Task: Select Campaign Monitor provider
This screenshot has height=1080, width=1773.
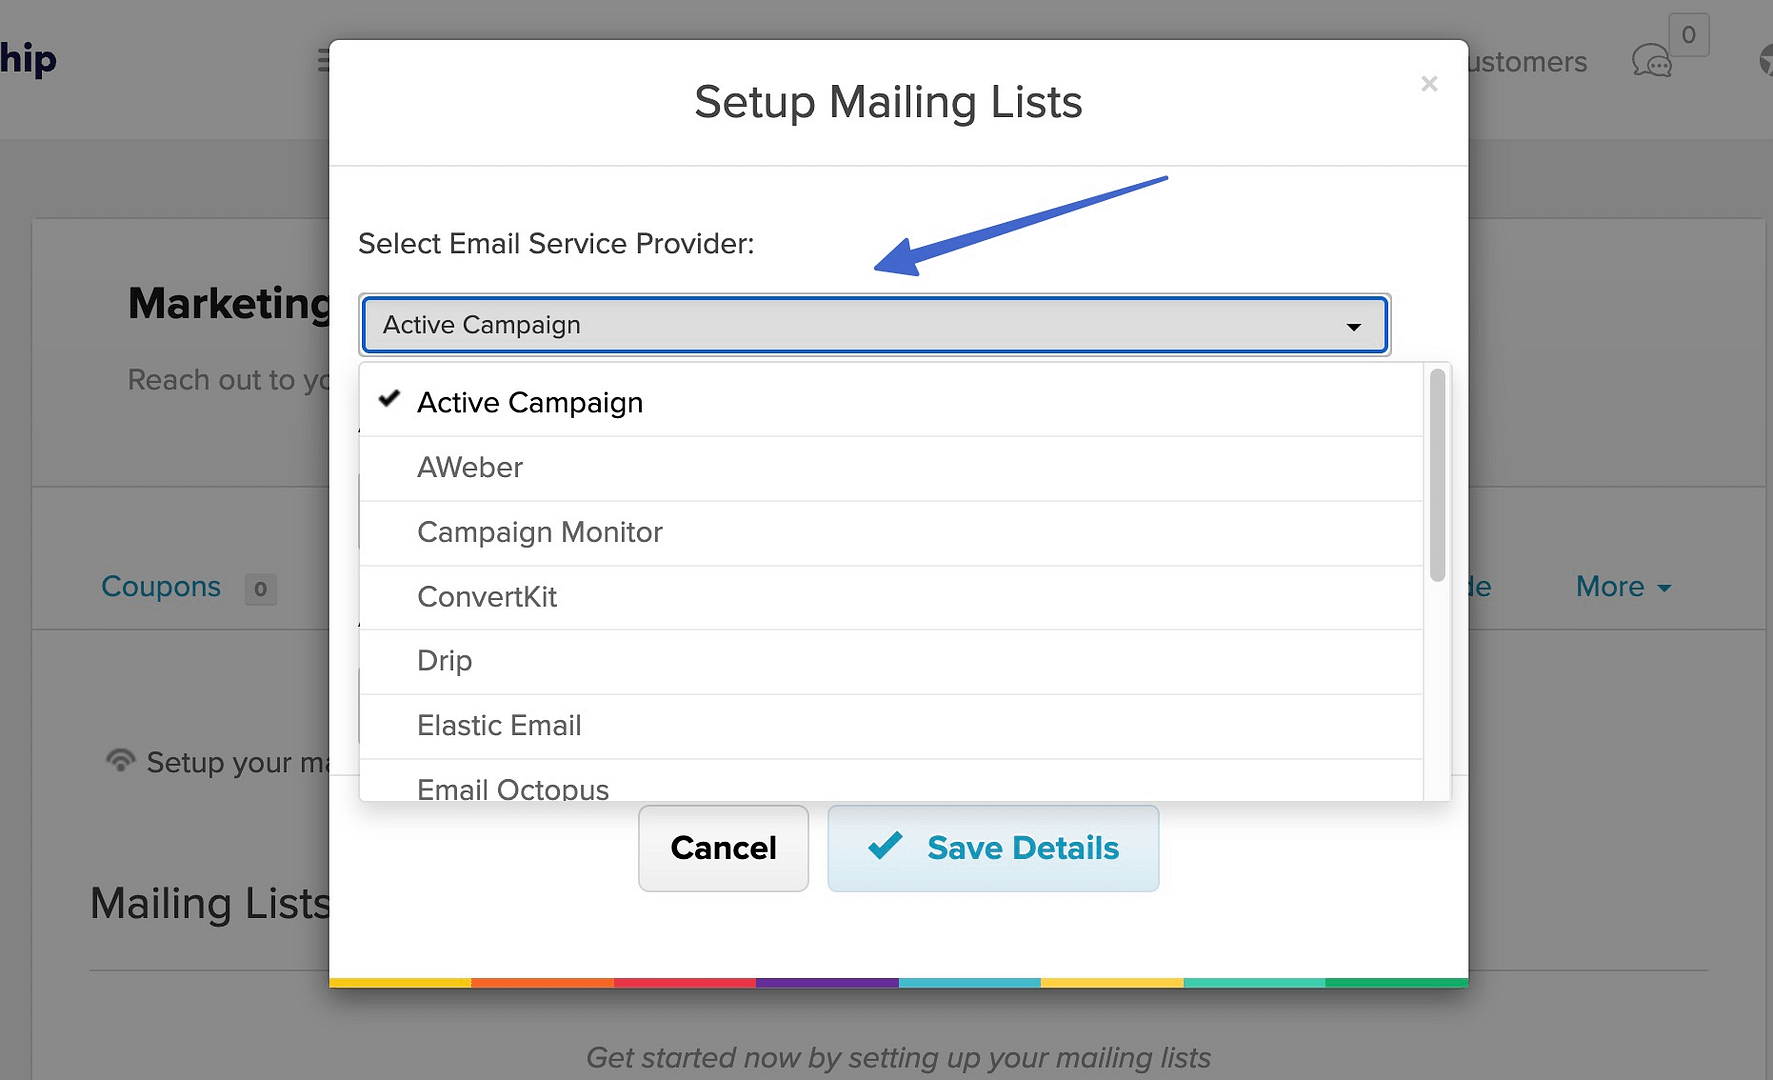Action: click(540, 532)
